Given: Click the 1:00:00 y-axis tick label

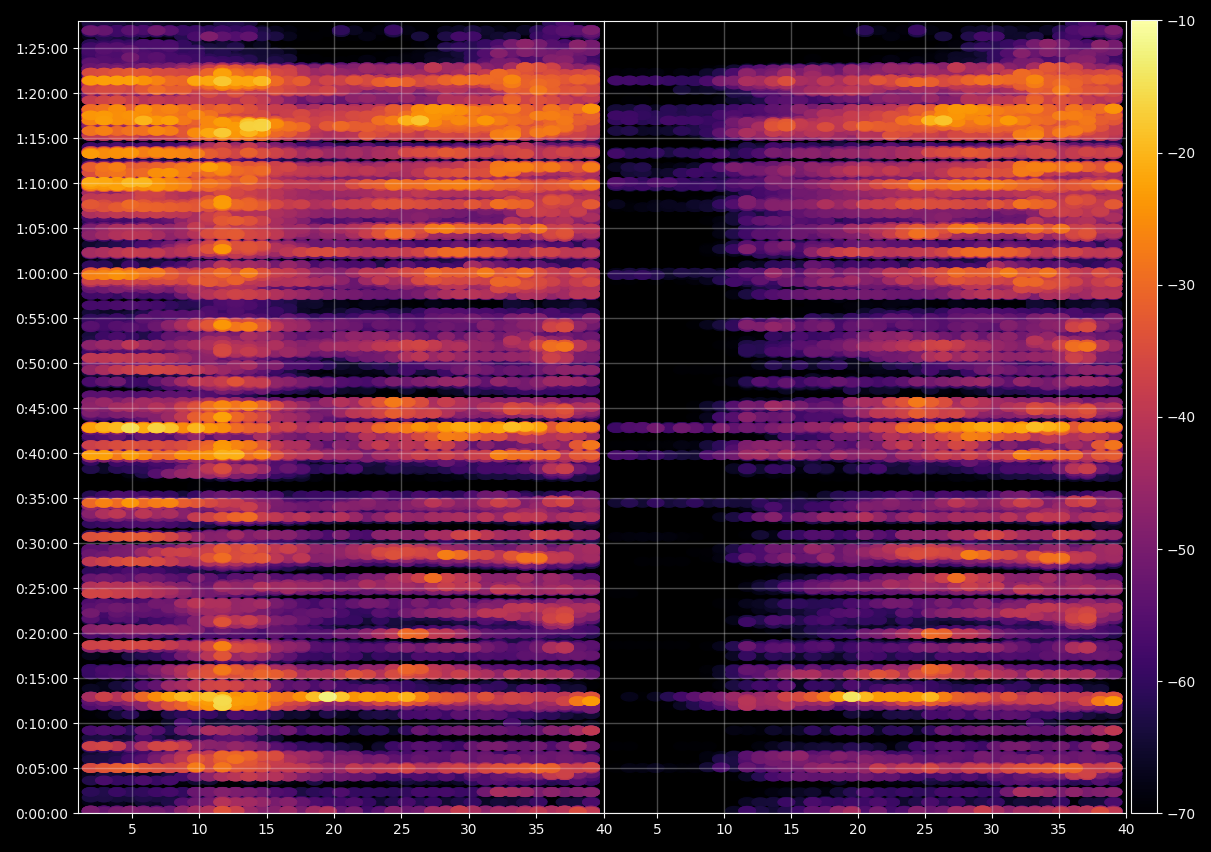Looking at the screenshot, I should pos(42,273).
